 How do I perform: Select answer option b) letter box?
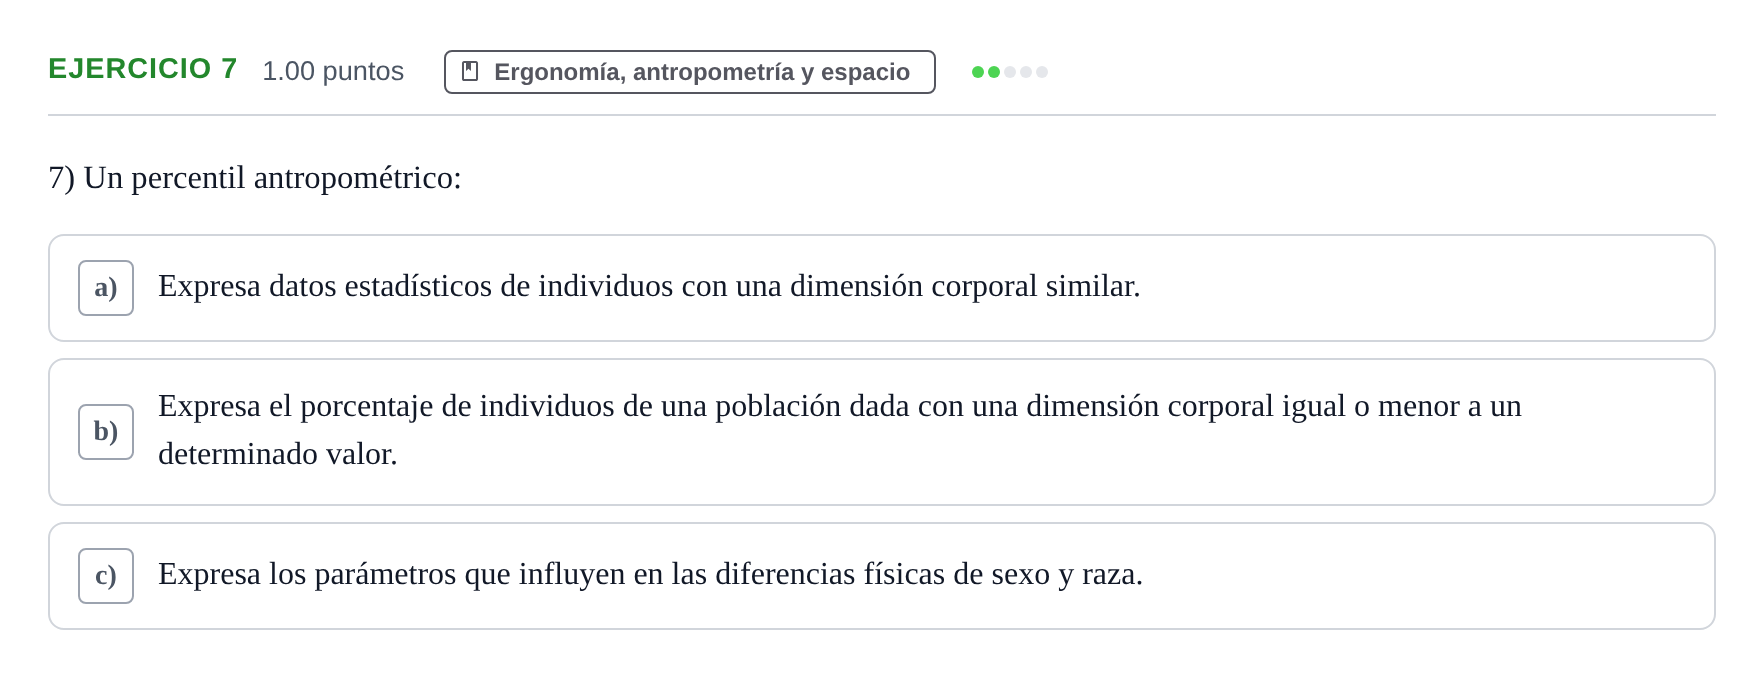[x=106, y=432]
